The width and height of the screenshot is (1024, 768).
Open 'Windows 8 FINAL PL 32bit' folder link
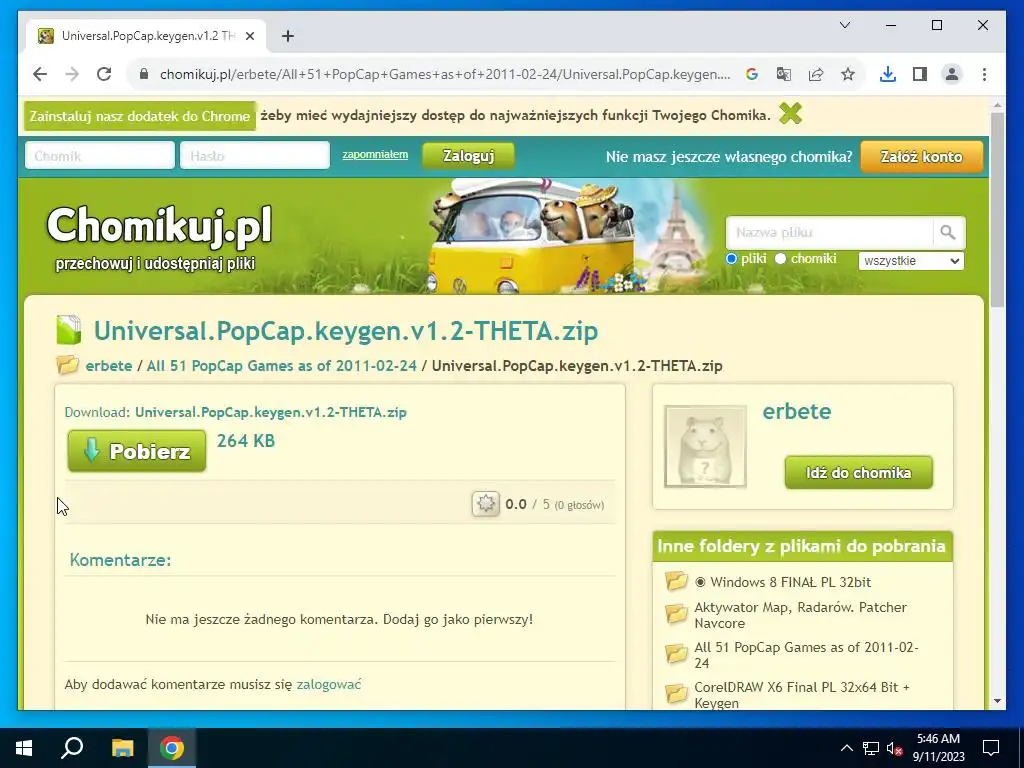click(x=790, y=582)
